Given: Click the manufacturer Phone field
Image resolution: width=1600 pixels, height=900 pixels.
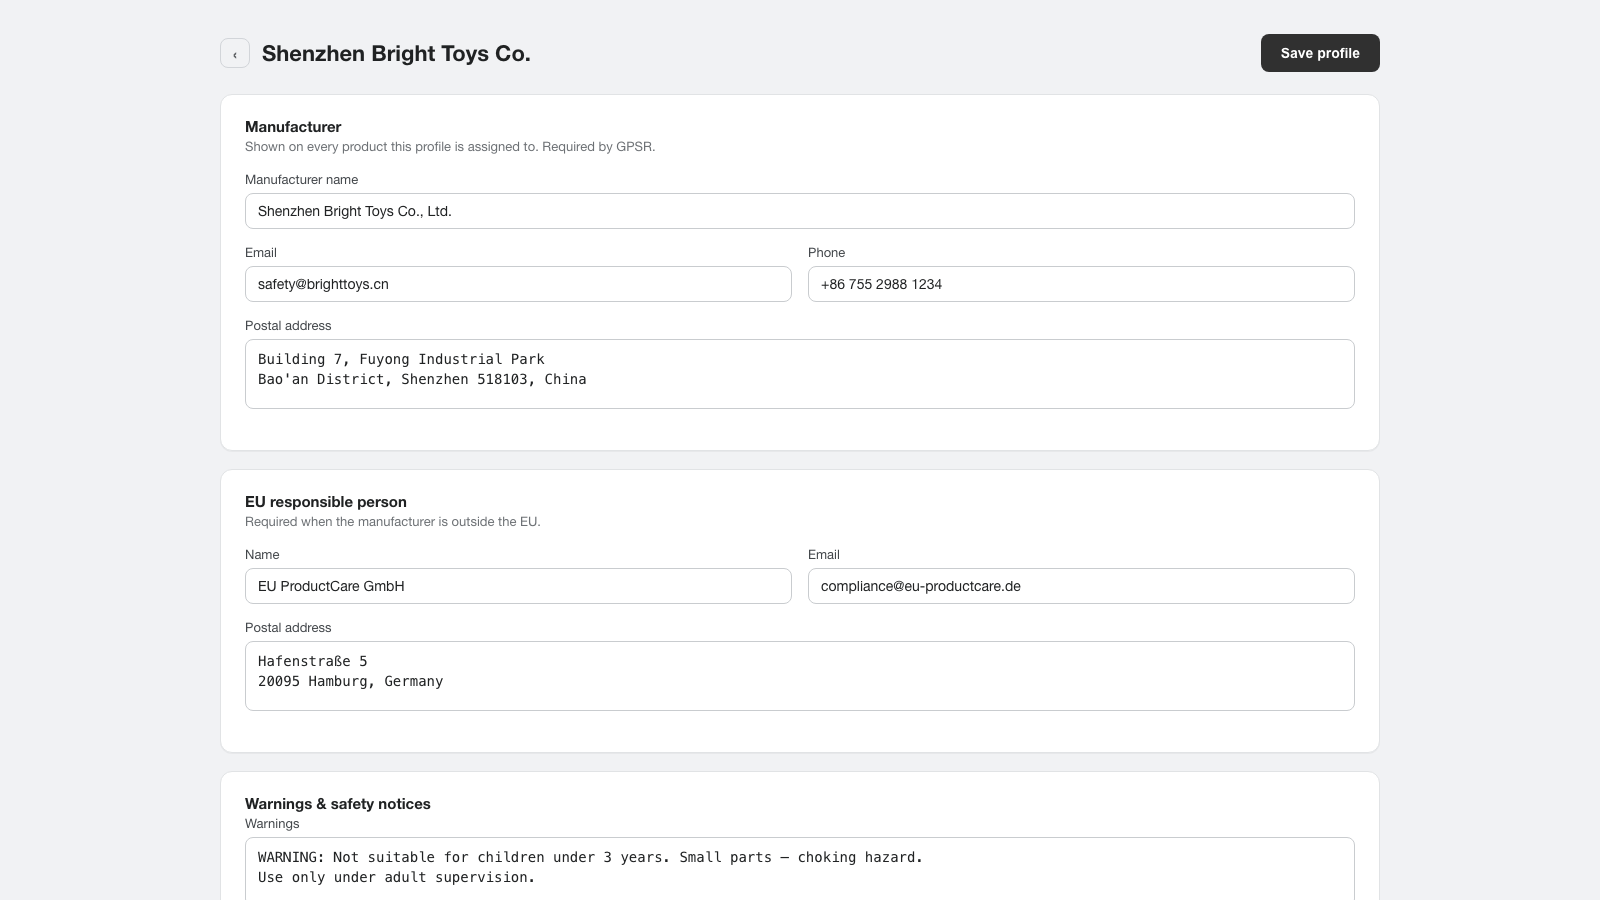Looking at the screenshot, I should coord(1081,284).
